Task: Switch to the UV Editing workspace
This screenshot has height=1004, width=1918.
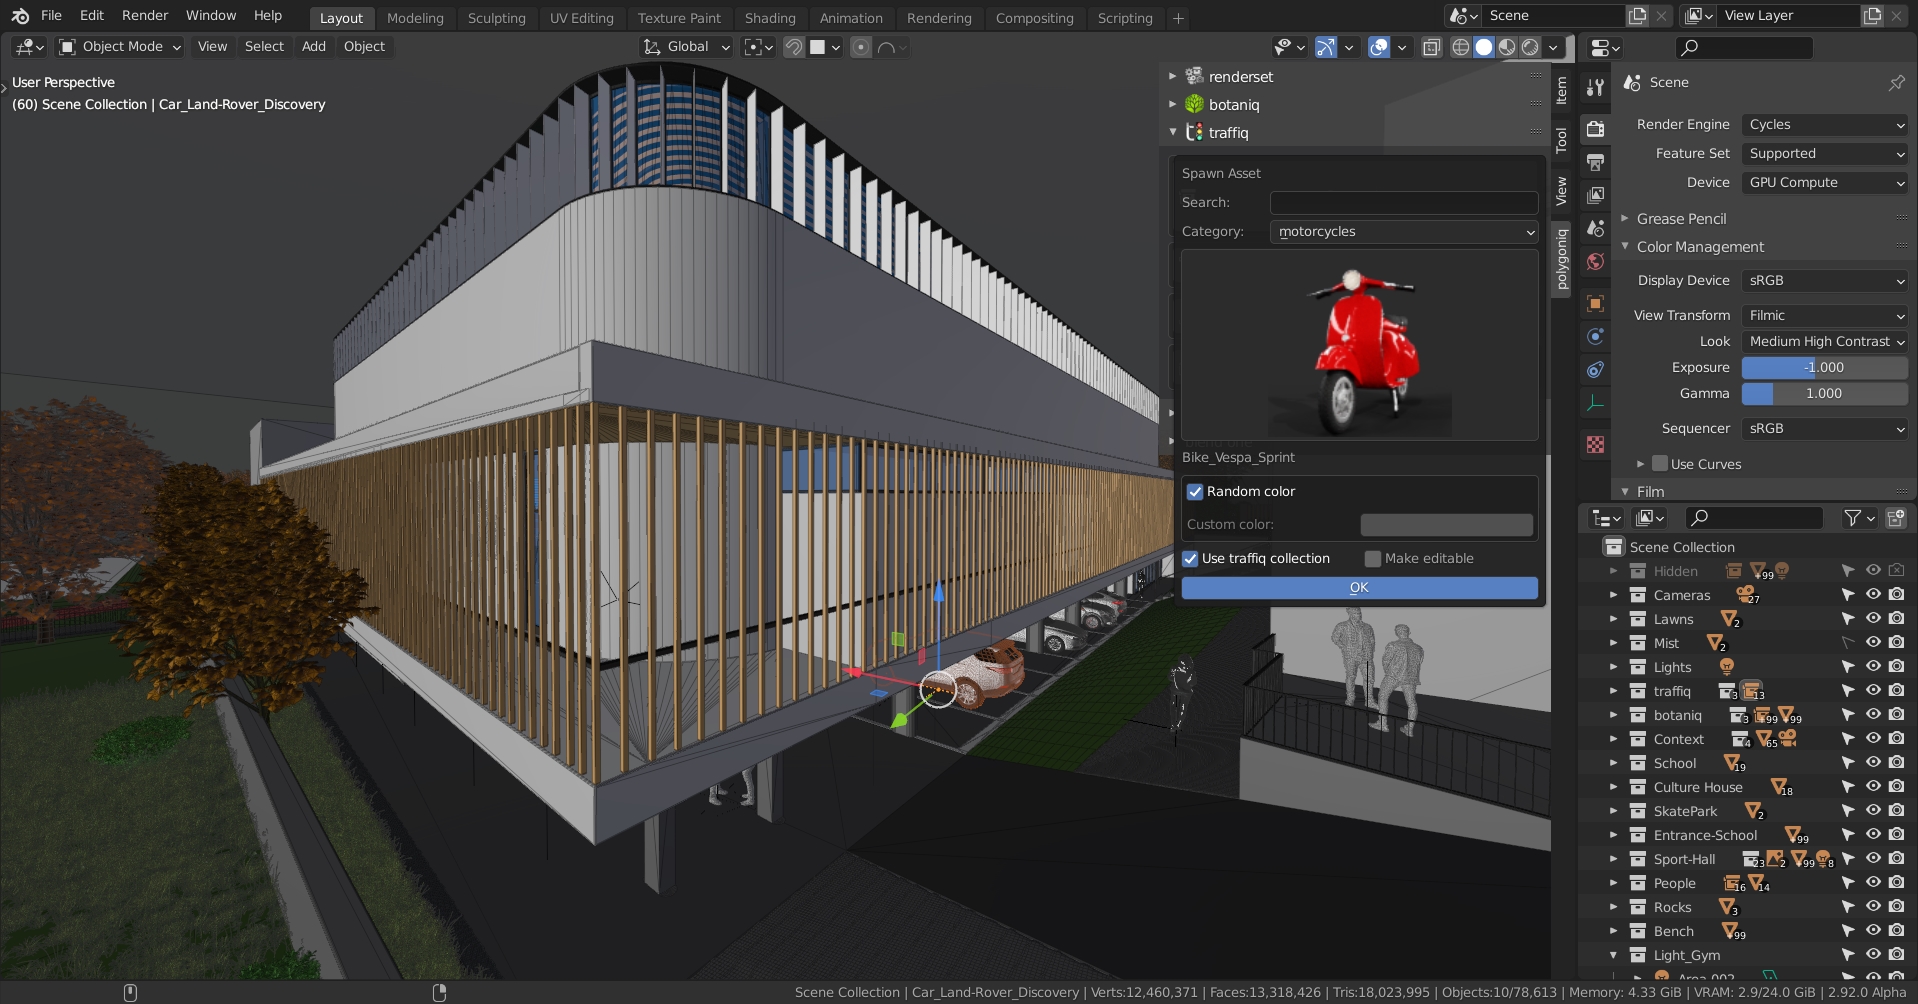Action: click(581, 18)
